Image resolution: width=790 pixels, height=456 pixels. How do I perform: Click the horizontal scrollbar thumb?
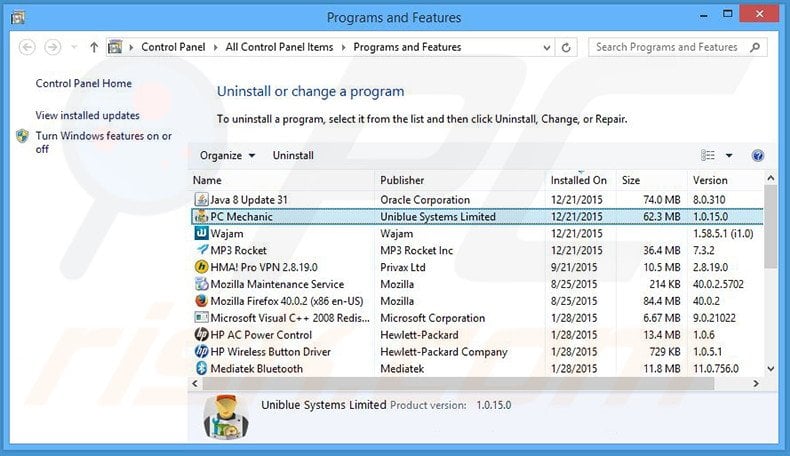pyautogui.click(x=458, y=383)
